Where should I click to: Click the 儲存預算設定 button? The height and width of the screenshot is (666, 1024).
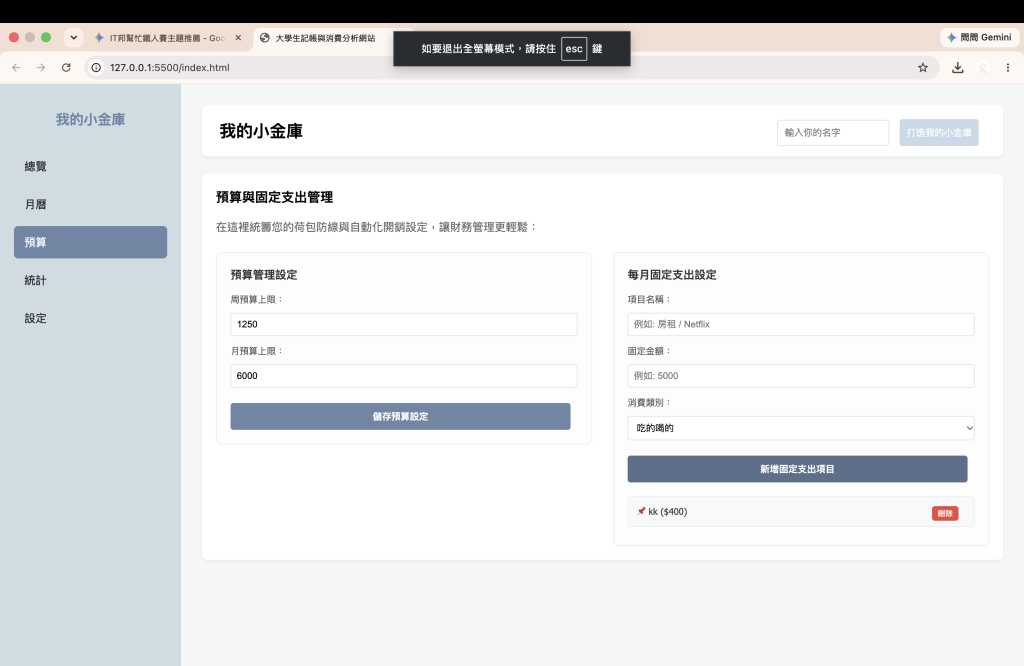tap(400, 417)
